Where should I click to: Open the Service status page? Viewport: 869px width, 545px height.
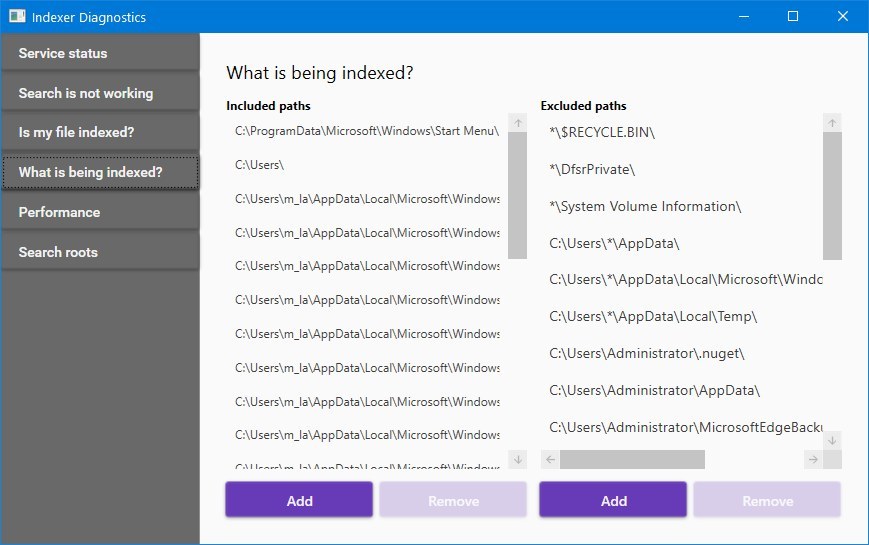click(100, 53)
